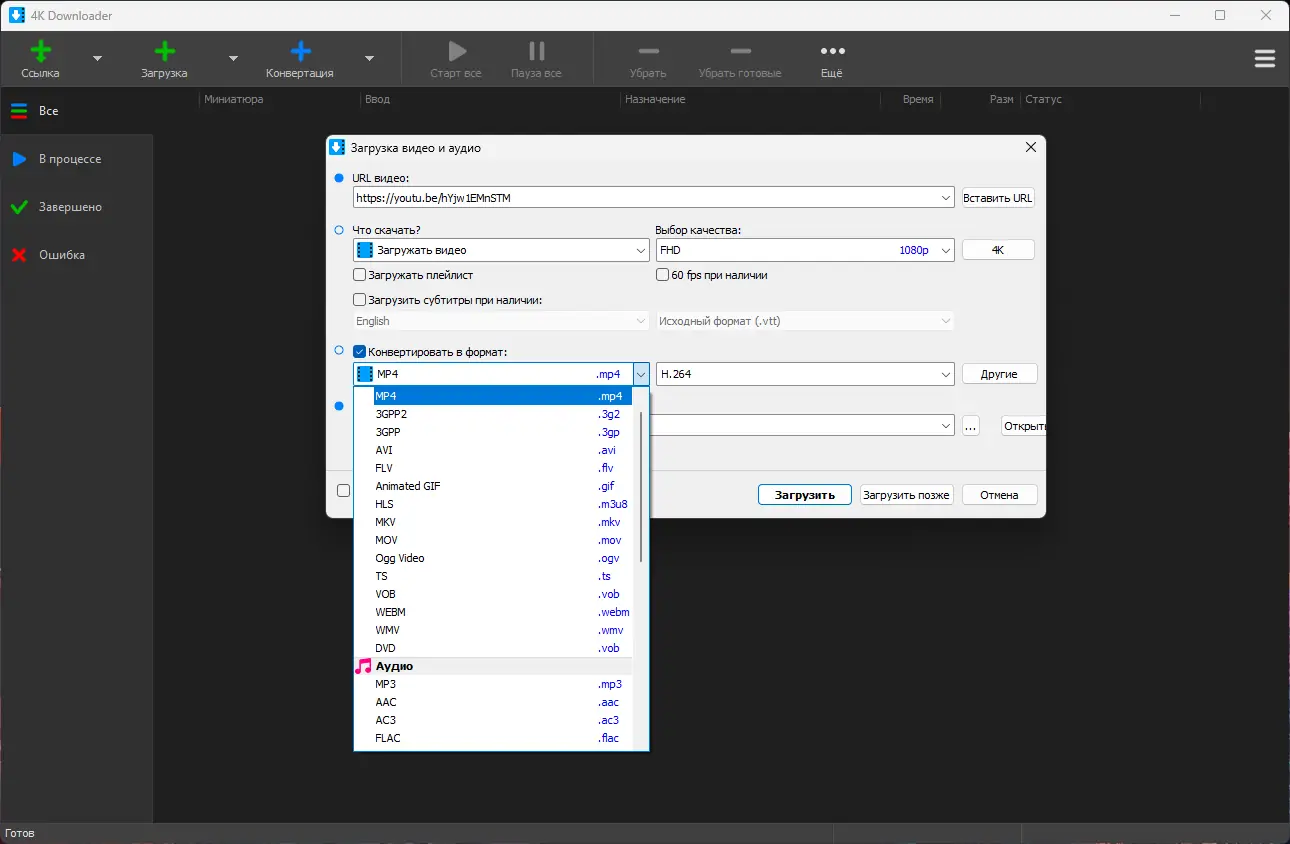Choose MP3 in the audio formats list

[386, 684]
